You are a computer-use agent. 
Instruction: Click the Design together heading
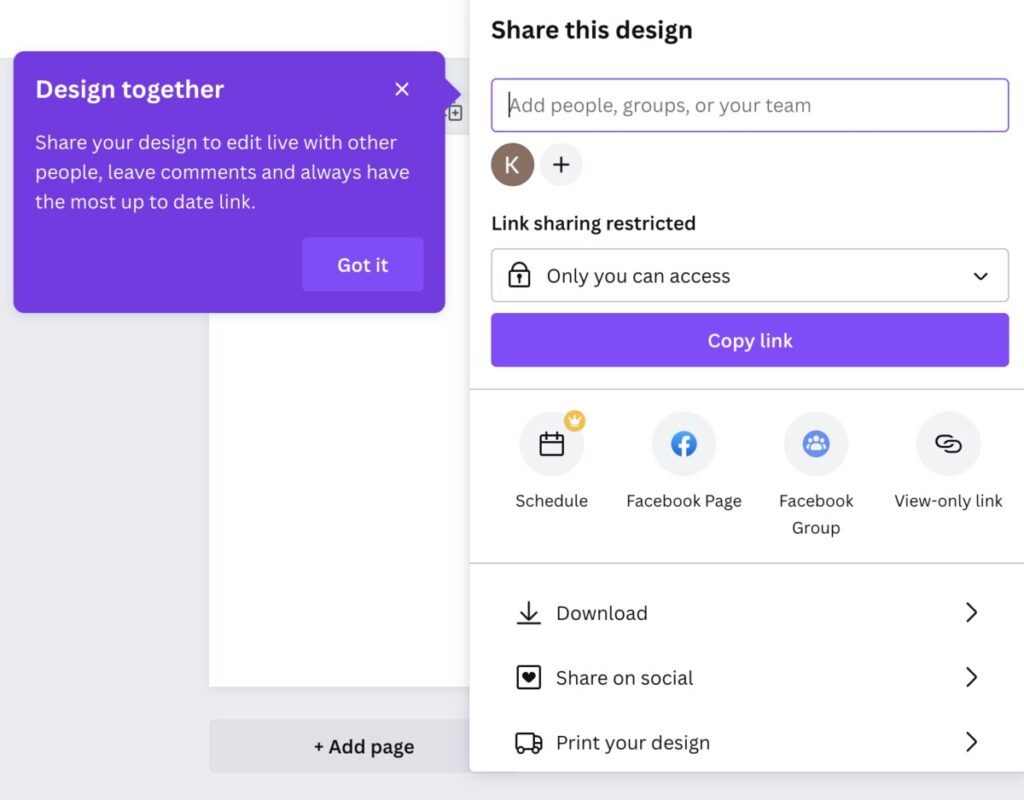129,89
